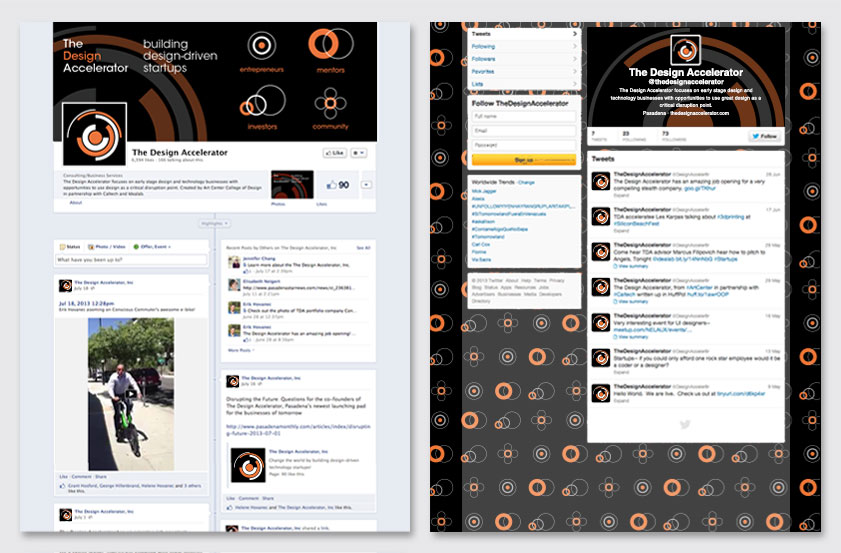
Task: Click Share under Disrupting the Future post
Action: point(268,498)
